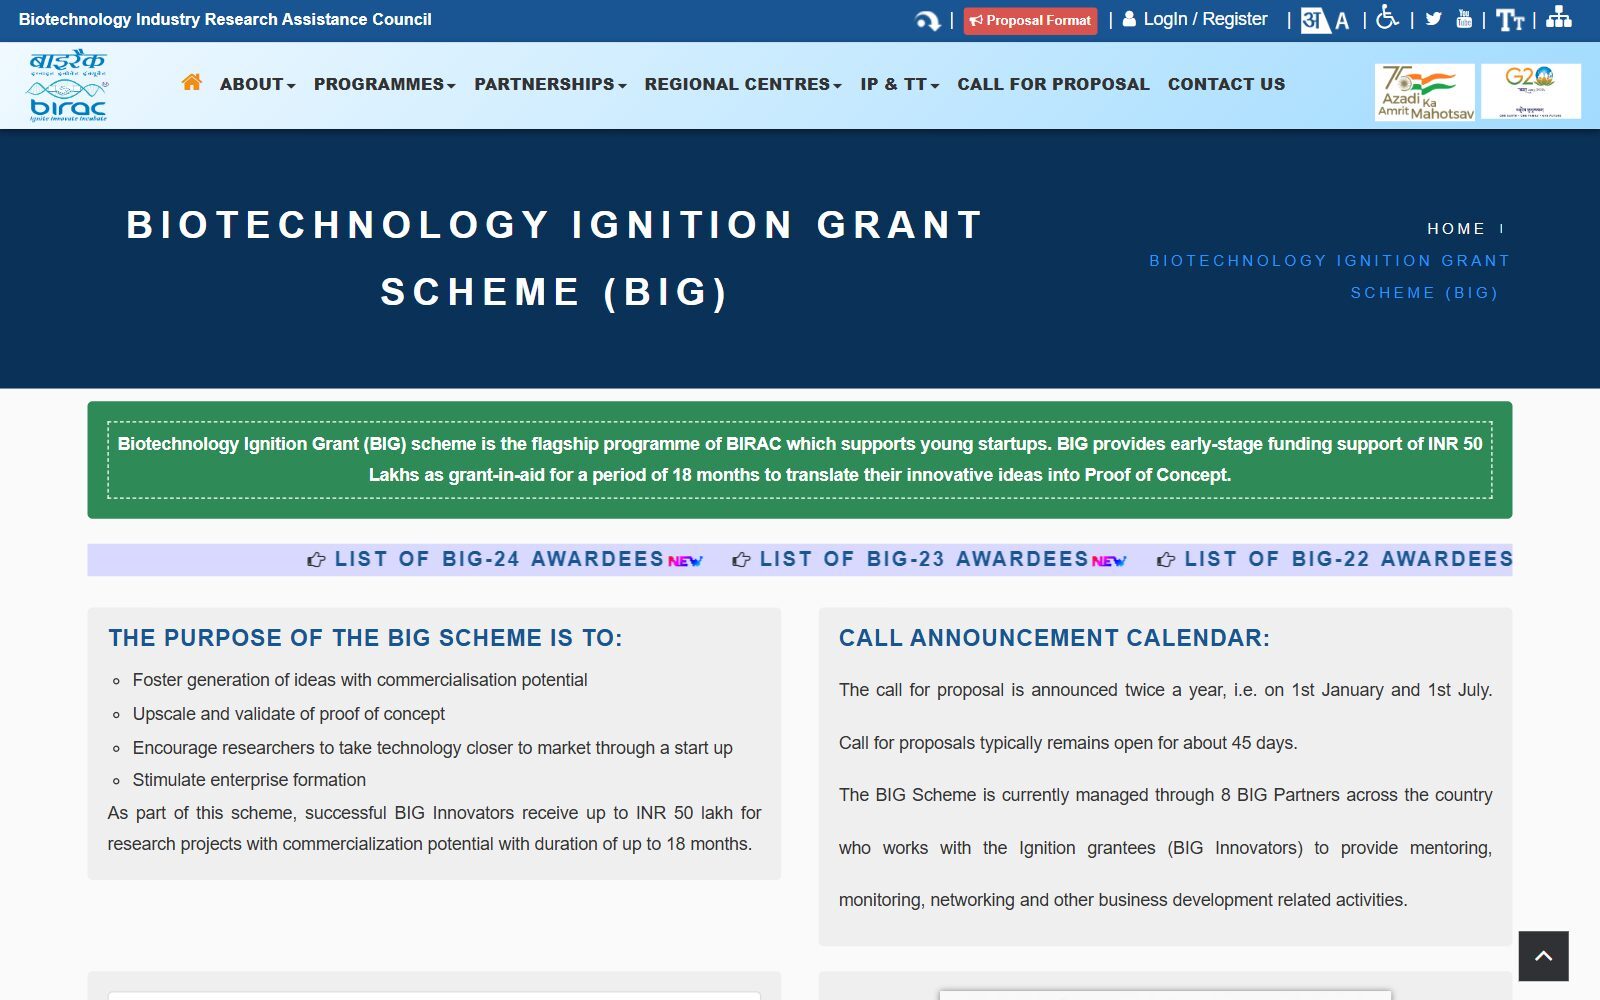Expand the PROGRAMMES dropdown menu

coord(385,84)
